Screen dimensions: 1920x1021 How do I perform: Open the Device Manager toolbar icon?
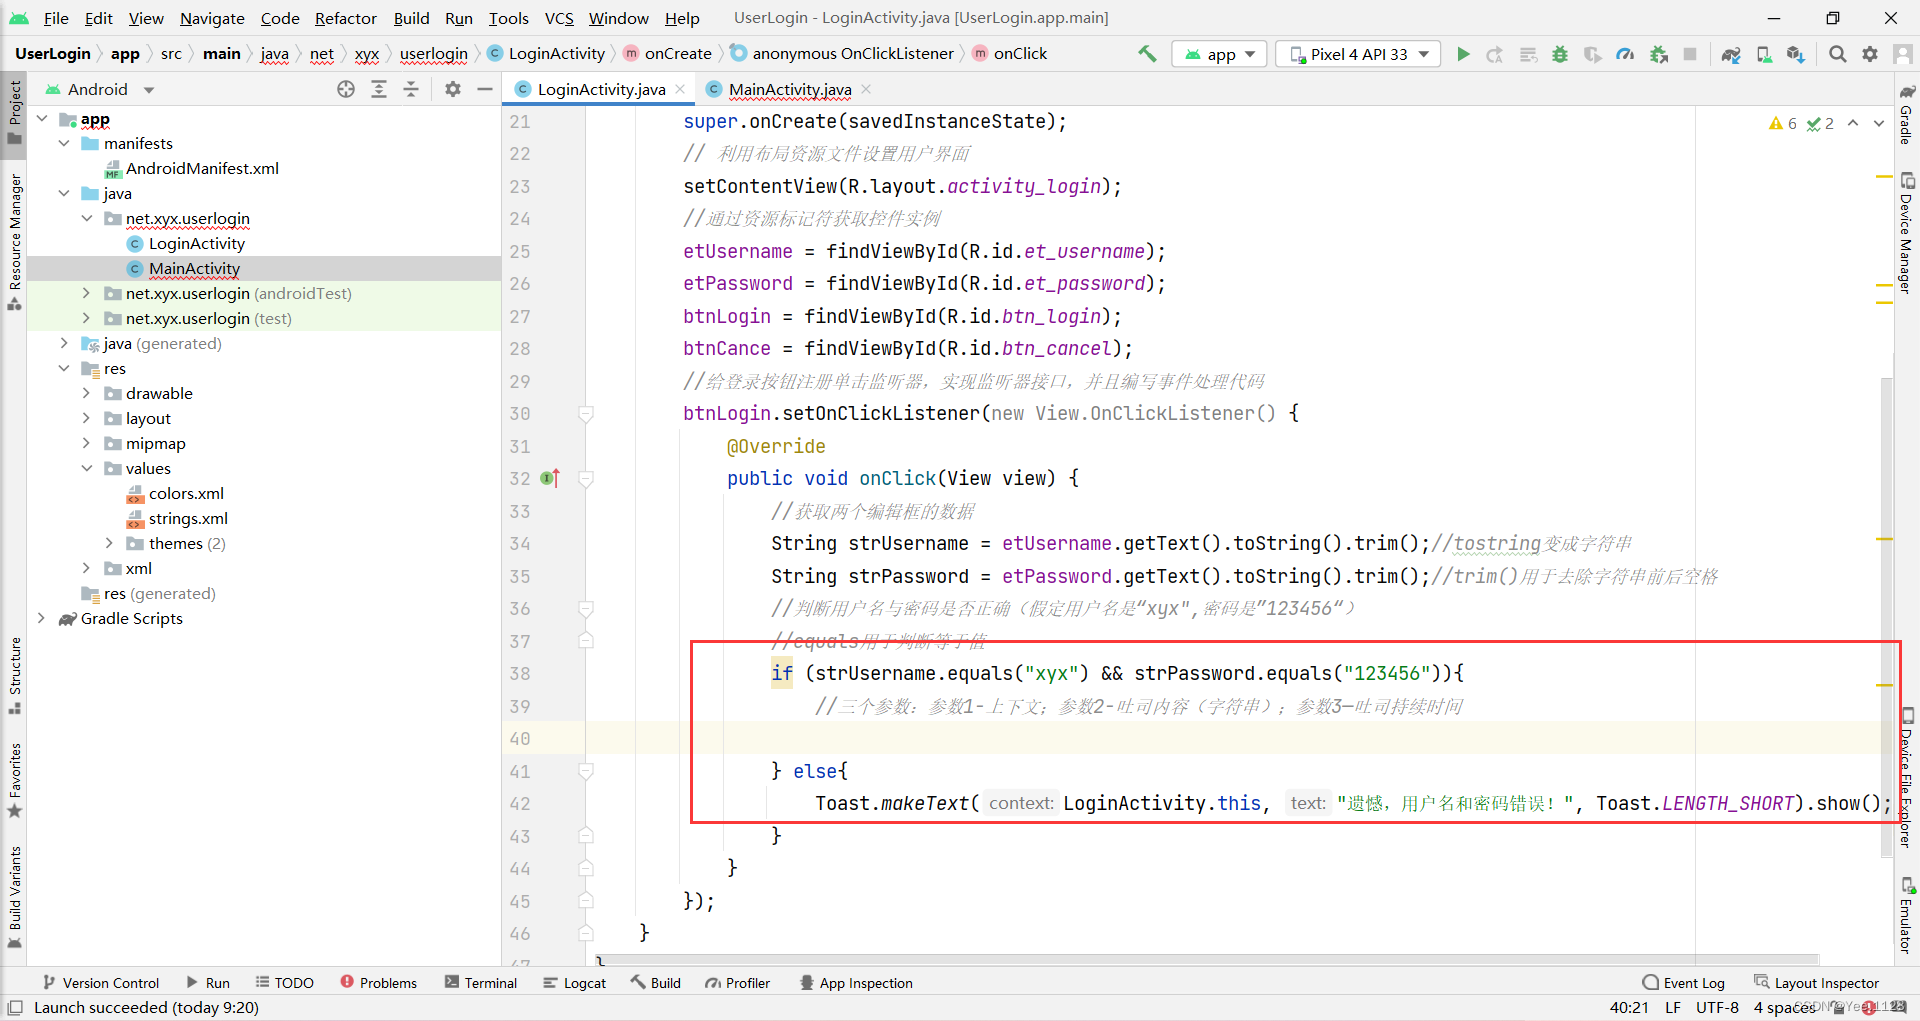[1764, 54]
